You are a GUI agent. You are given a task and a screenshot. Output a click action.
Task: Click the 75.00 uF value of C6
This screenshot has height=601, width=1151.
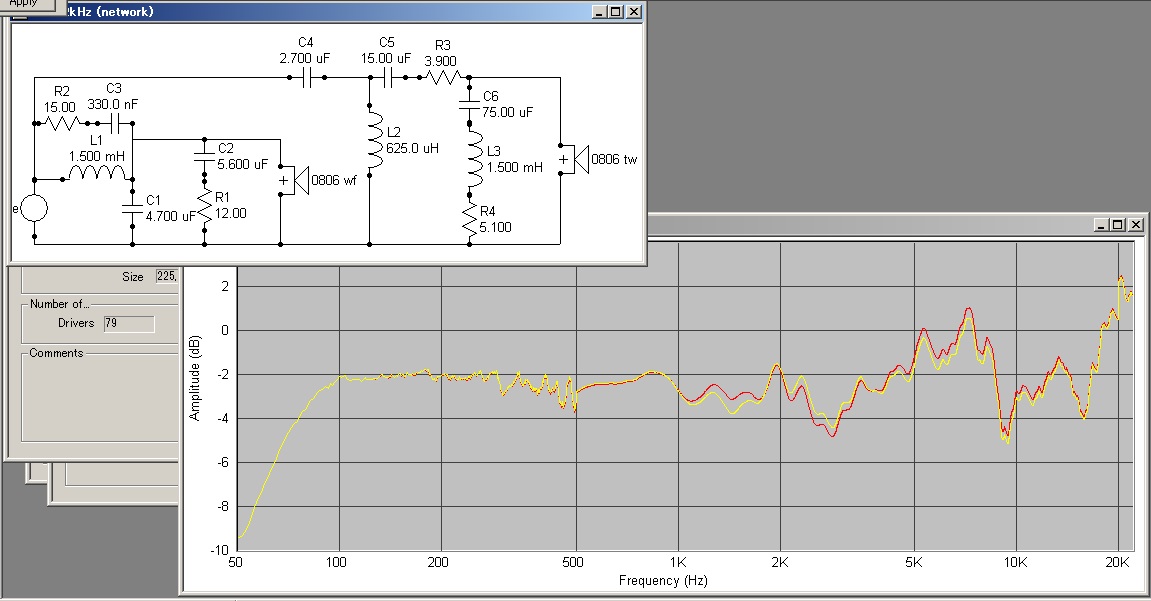pyautogui.click(x=507, y=112)
